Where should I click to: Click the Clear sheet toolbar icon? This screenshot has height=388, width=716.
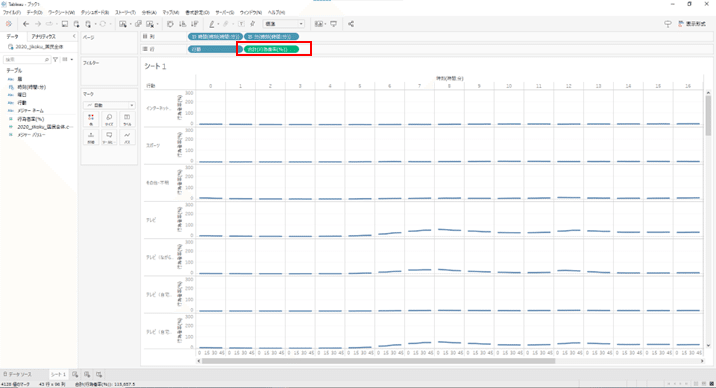[x=150, y=24]
